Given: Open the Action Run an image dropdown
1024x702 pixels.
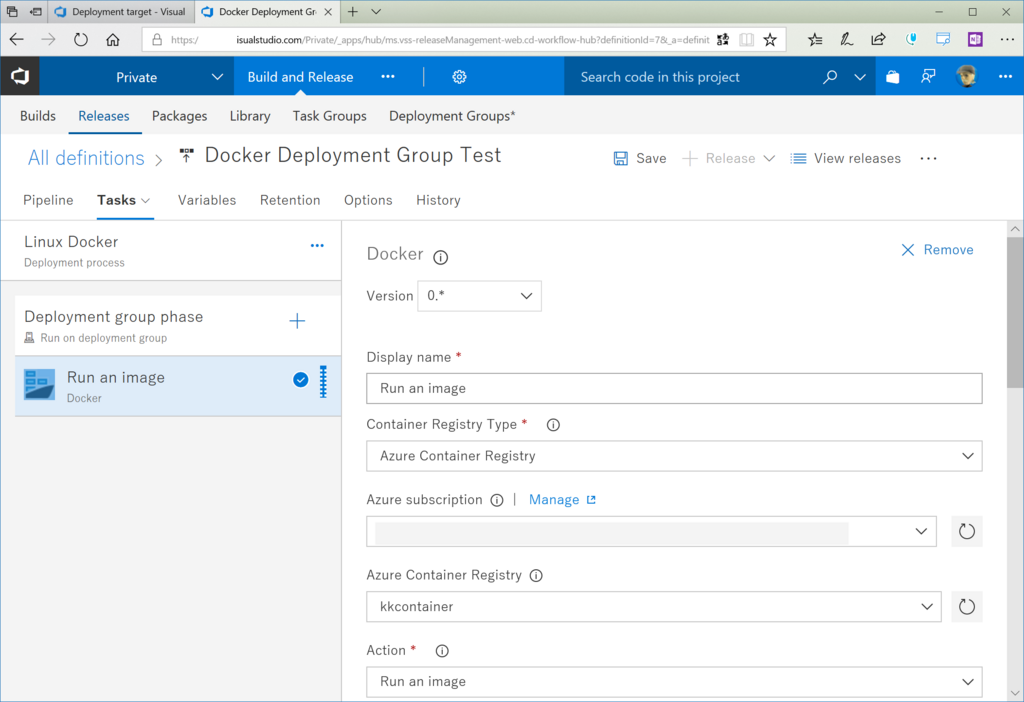Looking at the screenshot, I should pos(674,682).
